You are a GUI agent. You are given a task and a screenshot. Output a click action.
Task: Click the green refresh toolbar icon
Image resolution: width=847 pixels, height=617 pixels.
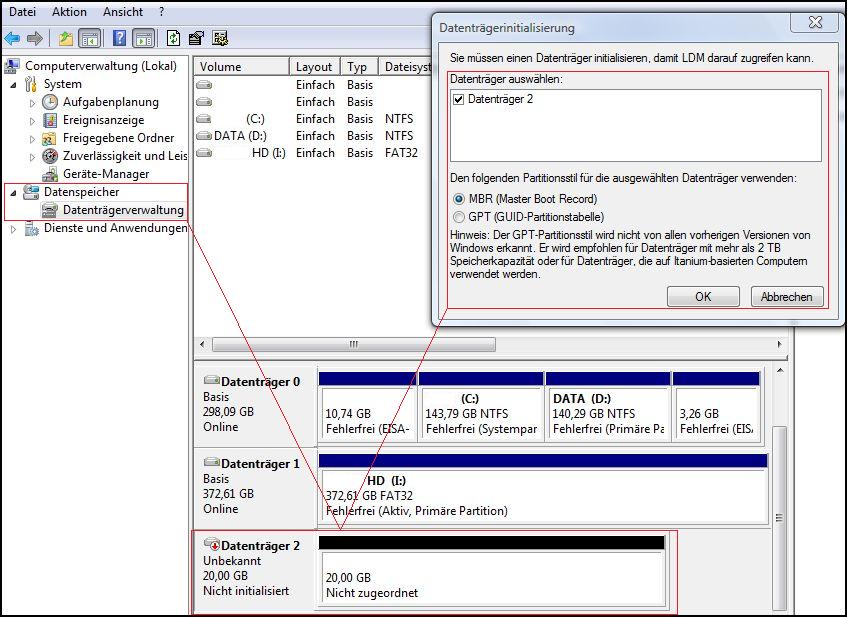coord(173,38)
